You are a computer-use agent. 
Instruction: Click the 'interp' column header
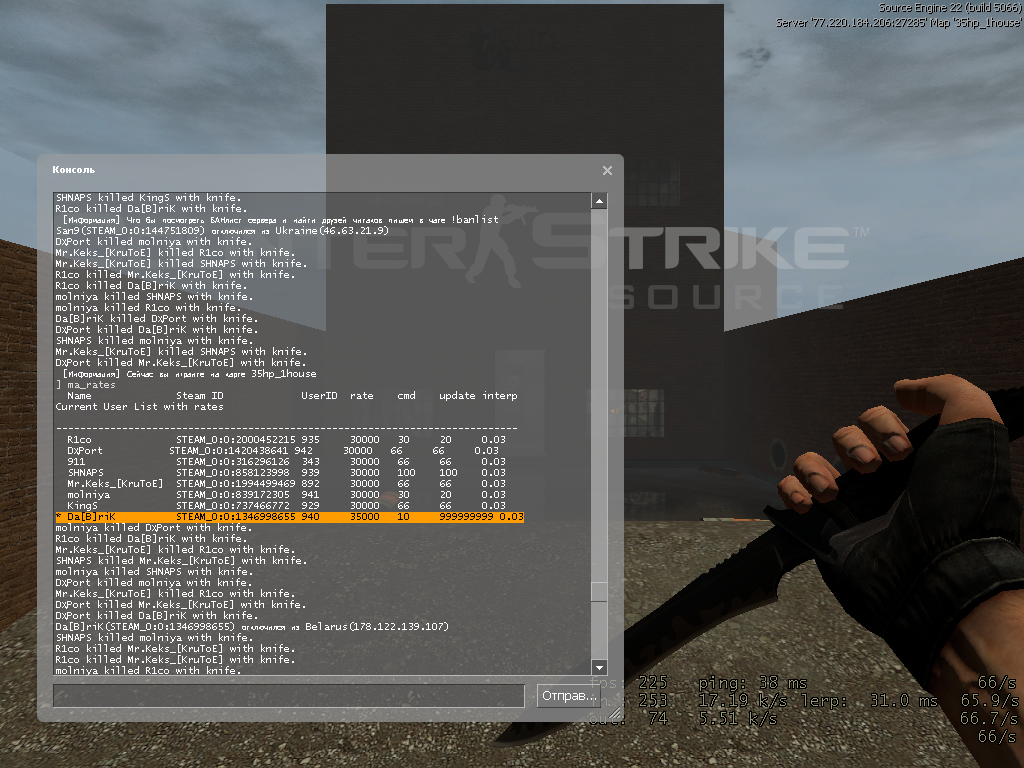(x=500, y=396)
